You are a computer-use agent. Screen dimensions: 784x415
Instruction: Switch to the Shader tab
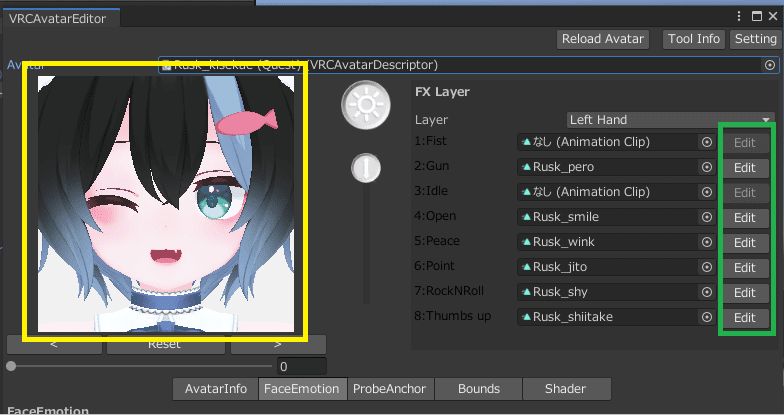click(x=566, y=389)
